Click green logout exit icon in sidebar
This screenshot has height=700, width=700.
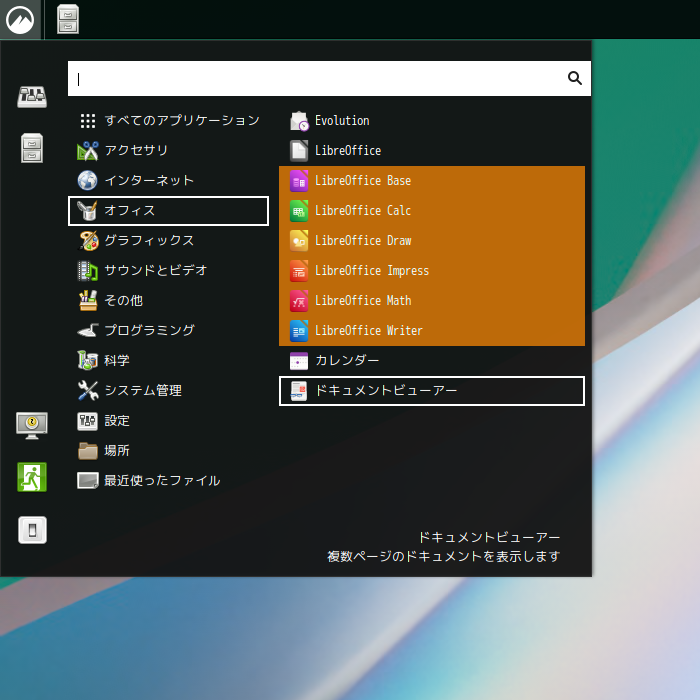point(32,477)
